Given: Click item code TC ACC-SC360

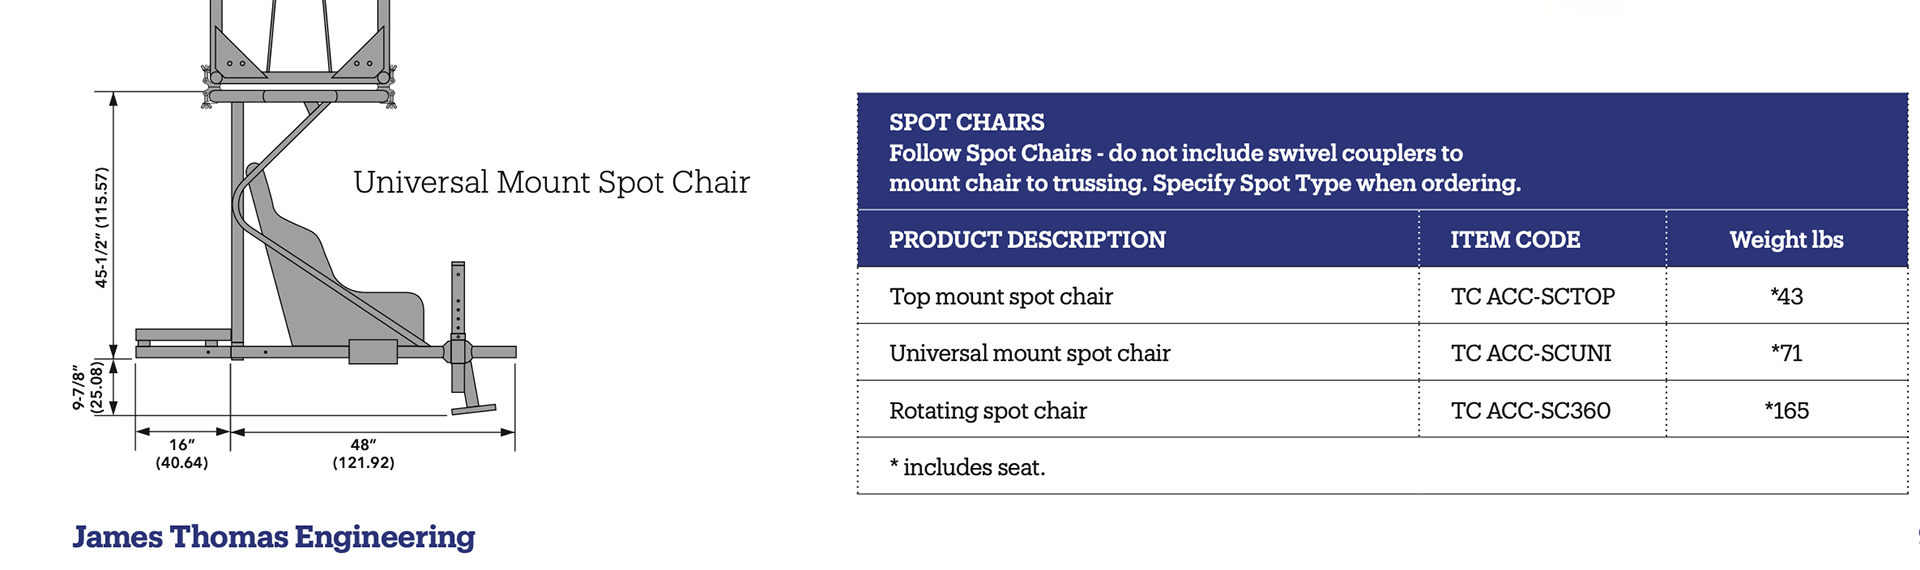Looking at the screenshot, I should point(1530,411).
